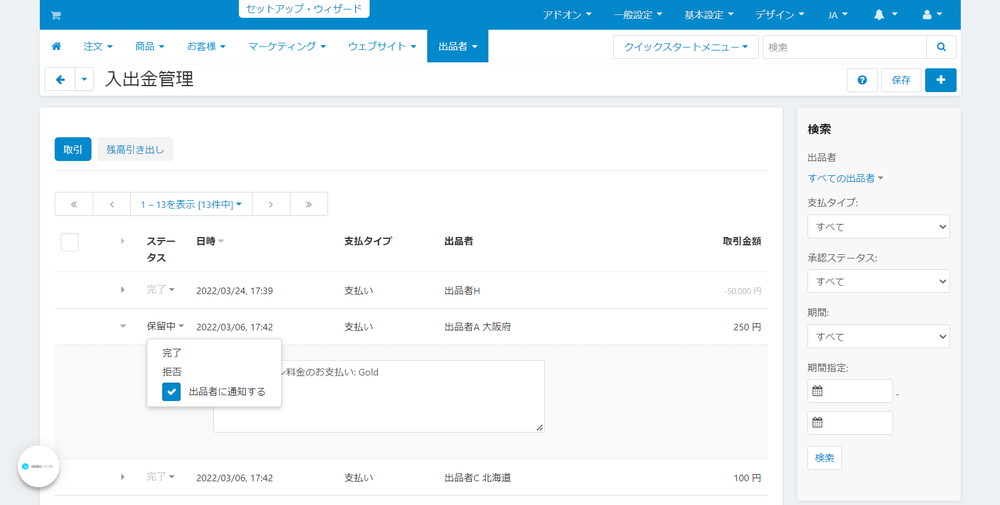Click the end date field in 期間指定
1000x505 pixels.
[x=850, y=423]
